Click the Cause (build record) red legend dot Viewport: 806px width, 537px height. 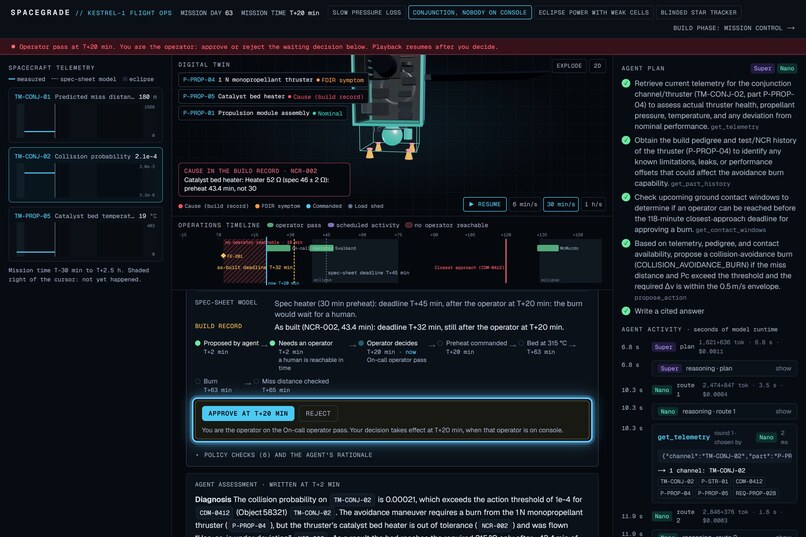coord(180,206)
